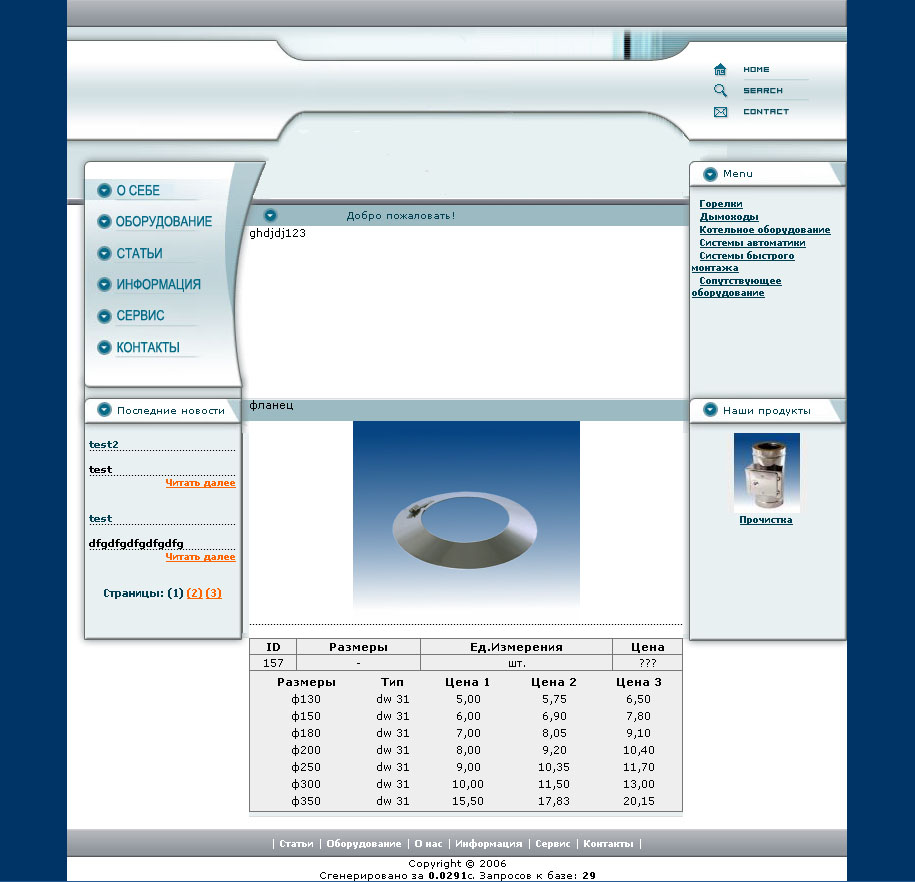The width and height of the screenshot is (915, 882).
Task: Open the Горелки category link
Action: [721, 204]
